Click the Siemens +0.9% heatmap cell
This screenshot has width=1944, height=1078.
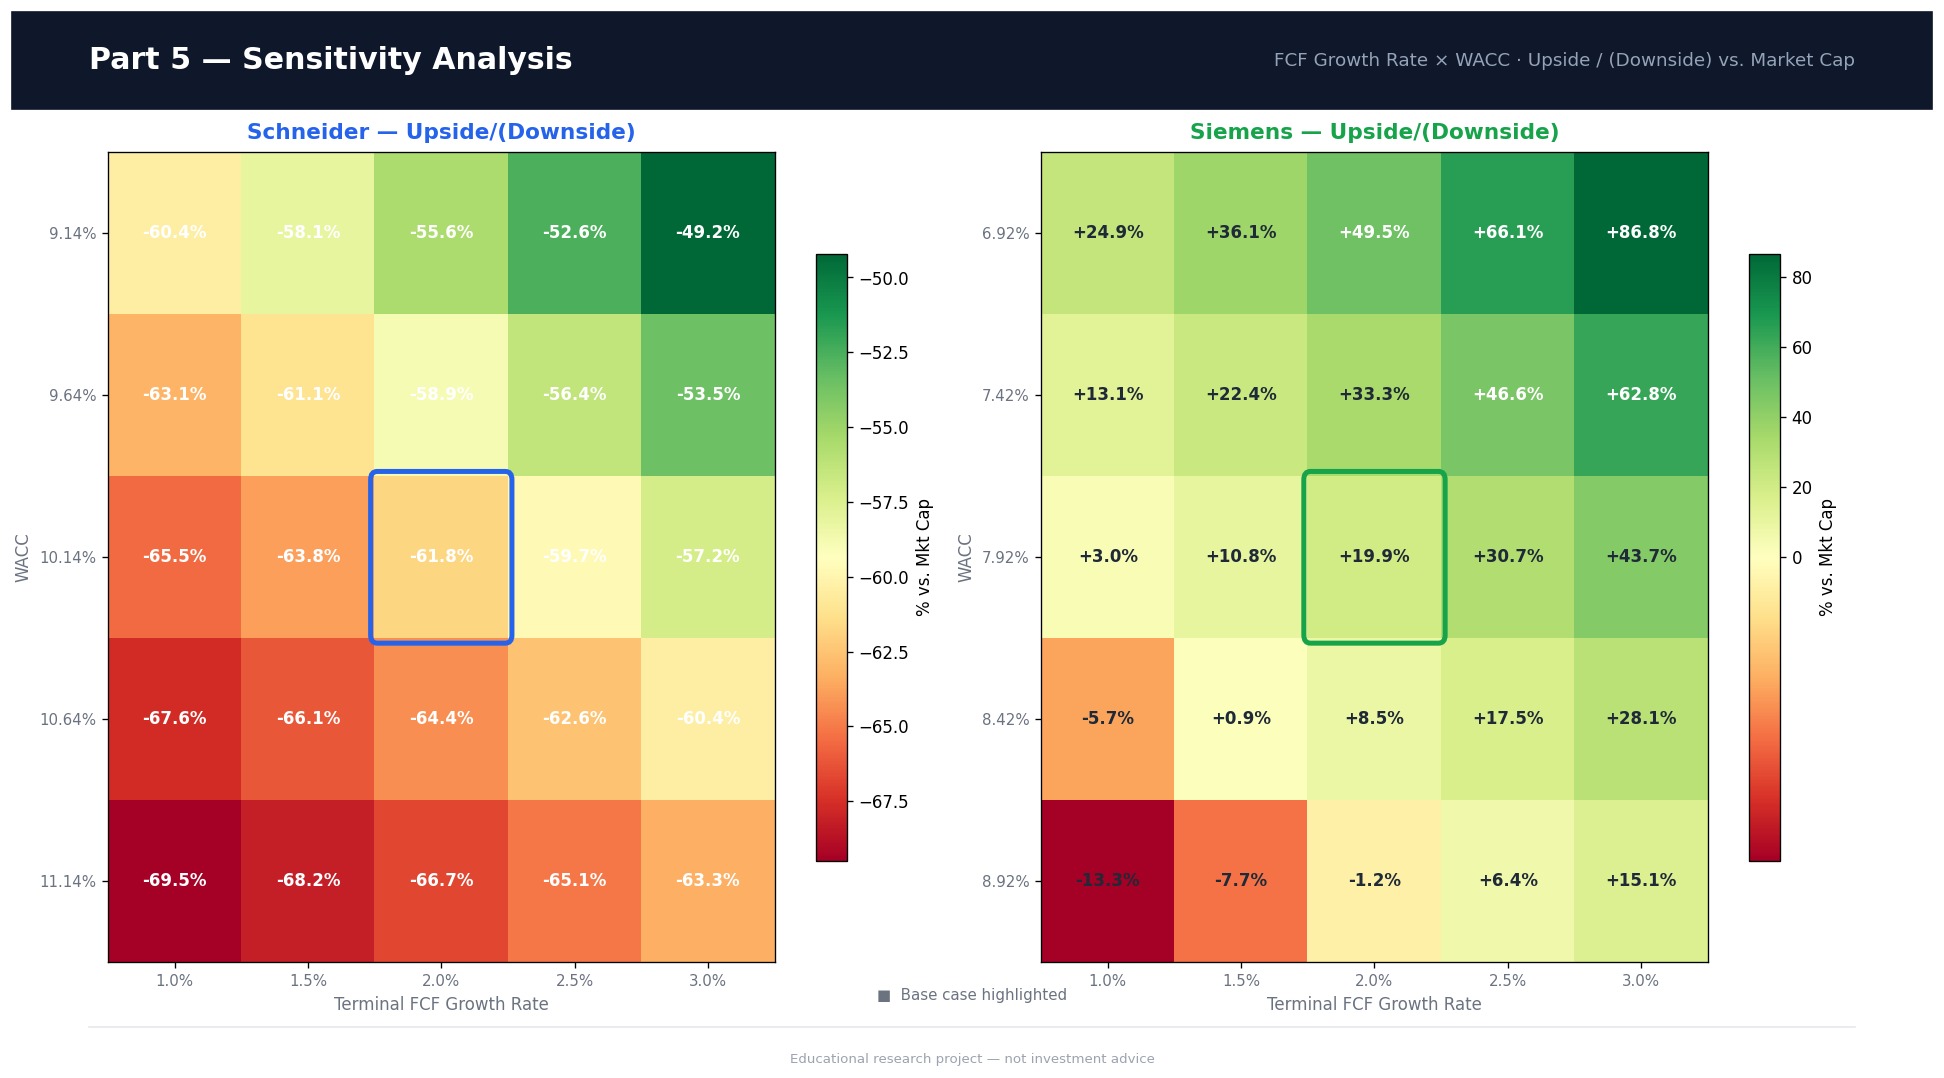[x=1241, y=719]
